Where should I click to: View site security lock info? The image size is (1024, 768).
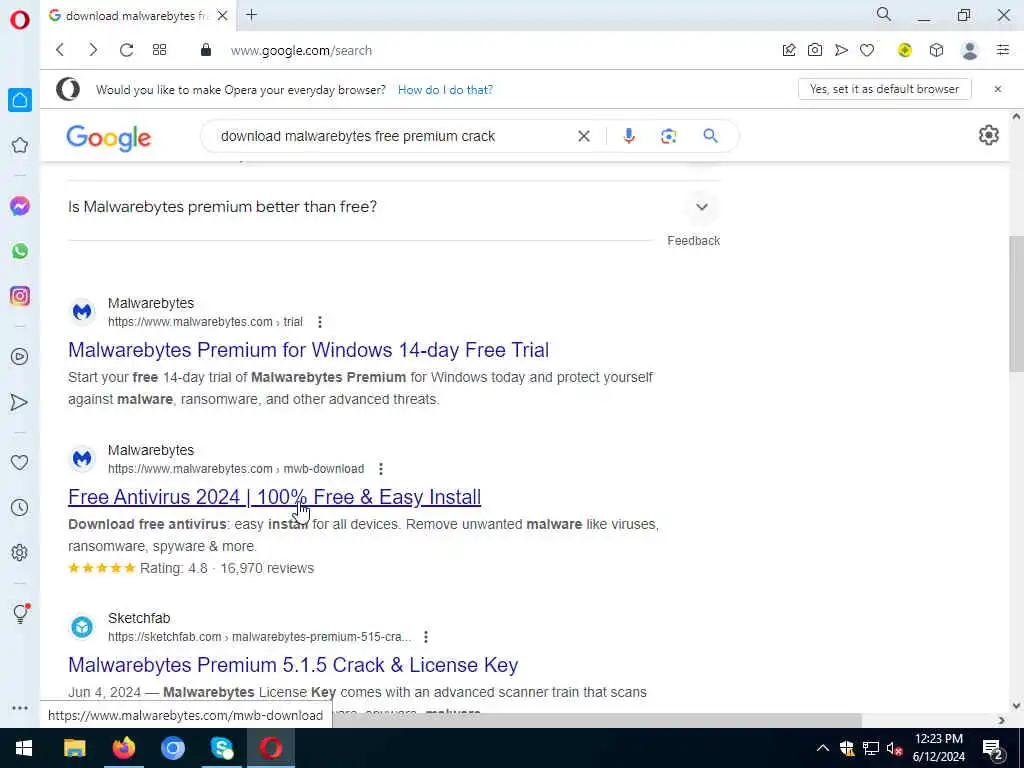[x=206, y=50]
